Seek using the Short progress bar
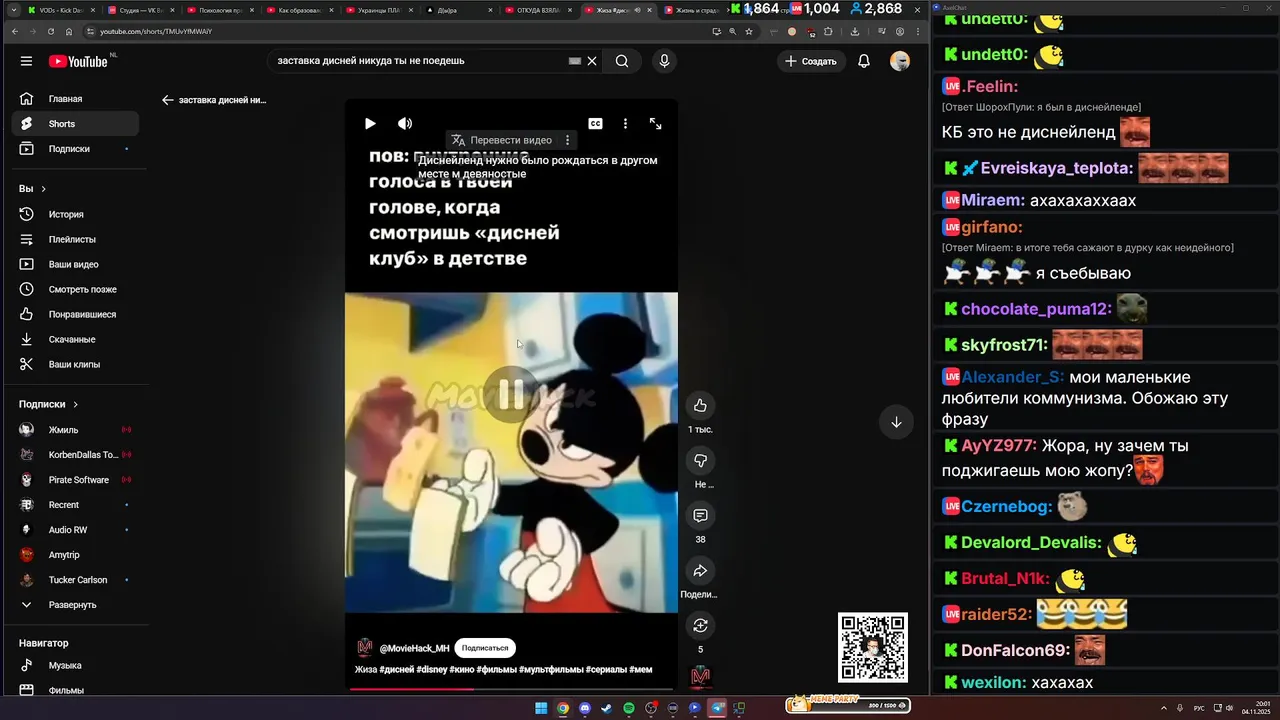 (x=511, y=688)
